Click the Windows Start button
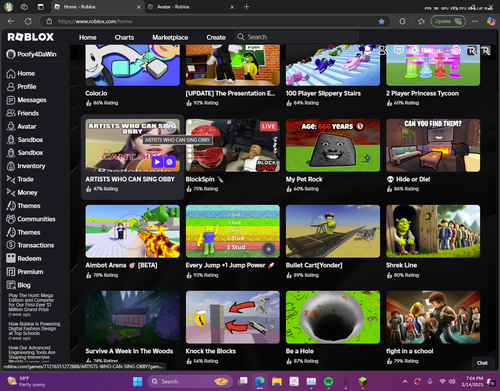Image resolution: width=500 pixels, height=391 pixels. pyautogui.click(x=137, y=381)
